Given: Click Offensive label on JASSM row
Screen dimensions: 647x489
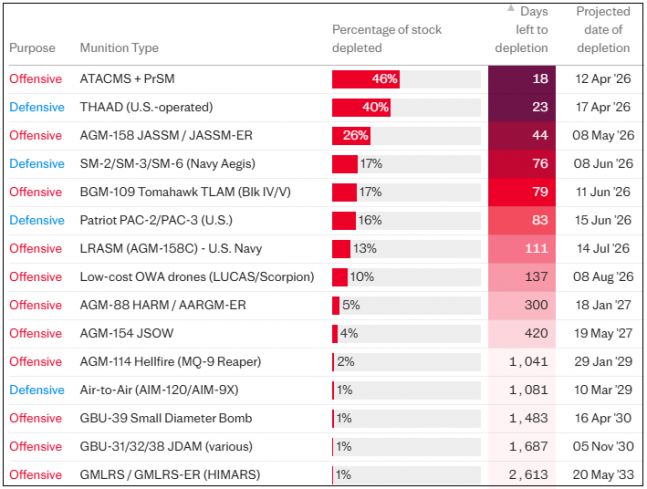Looking at the screenshot, I should click(35, 135).
